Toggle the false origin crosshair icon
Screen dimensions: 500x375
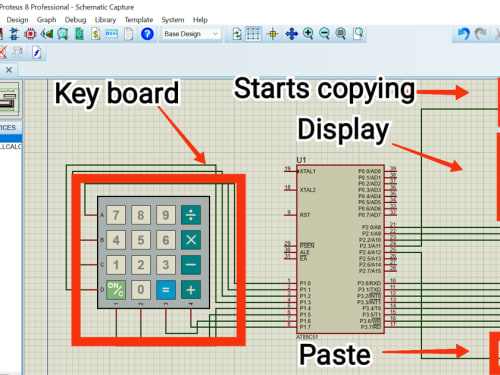point(273,34)
